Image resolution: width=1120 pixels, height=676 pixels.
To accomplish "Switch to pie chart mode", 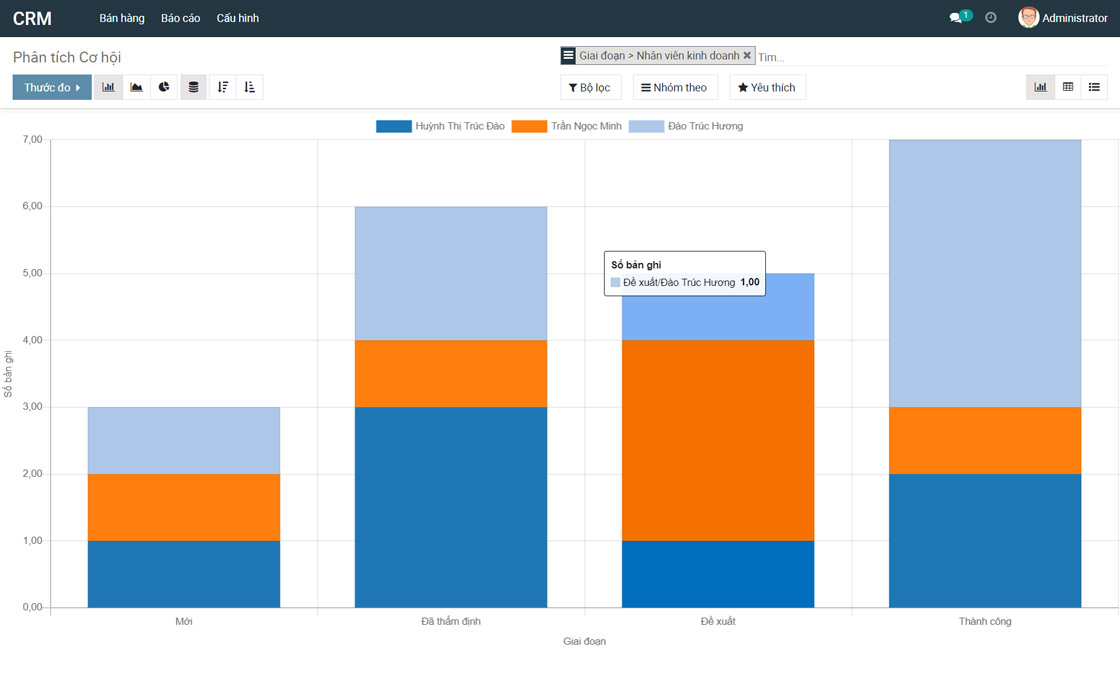I will pos(164,88).
